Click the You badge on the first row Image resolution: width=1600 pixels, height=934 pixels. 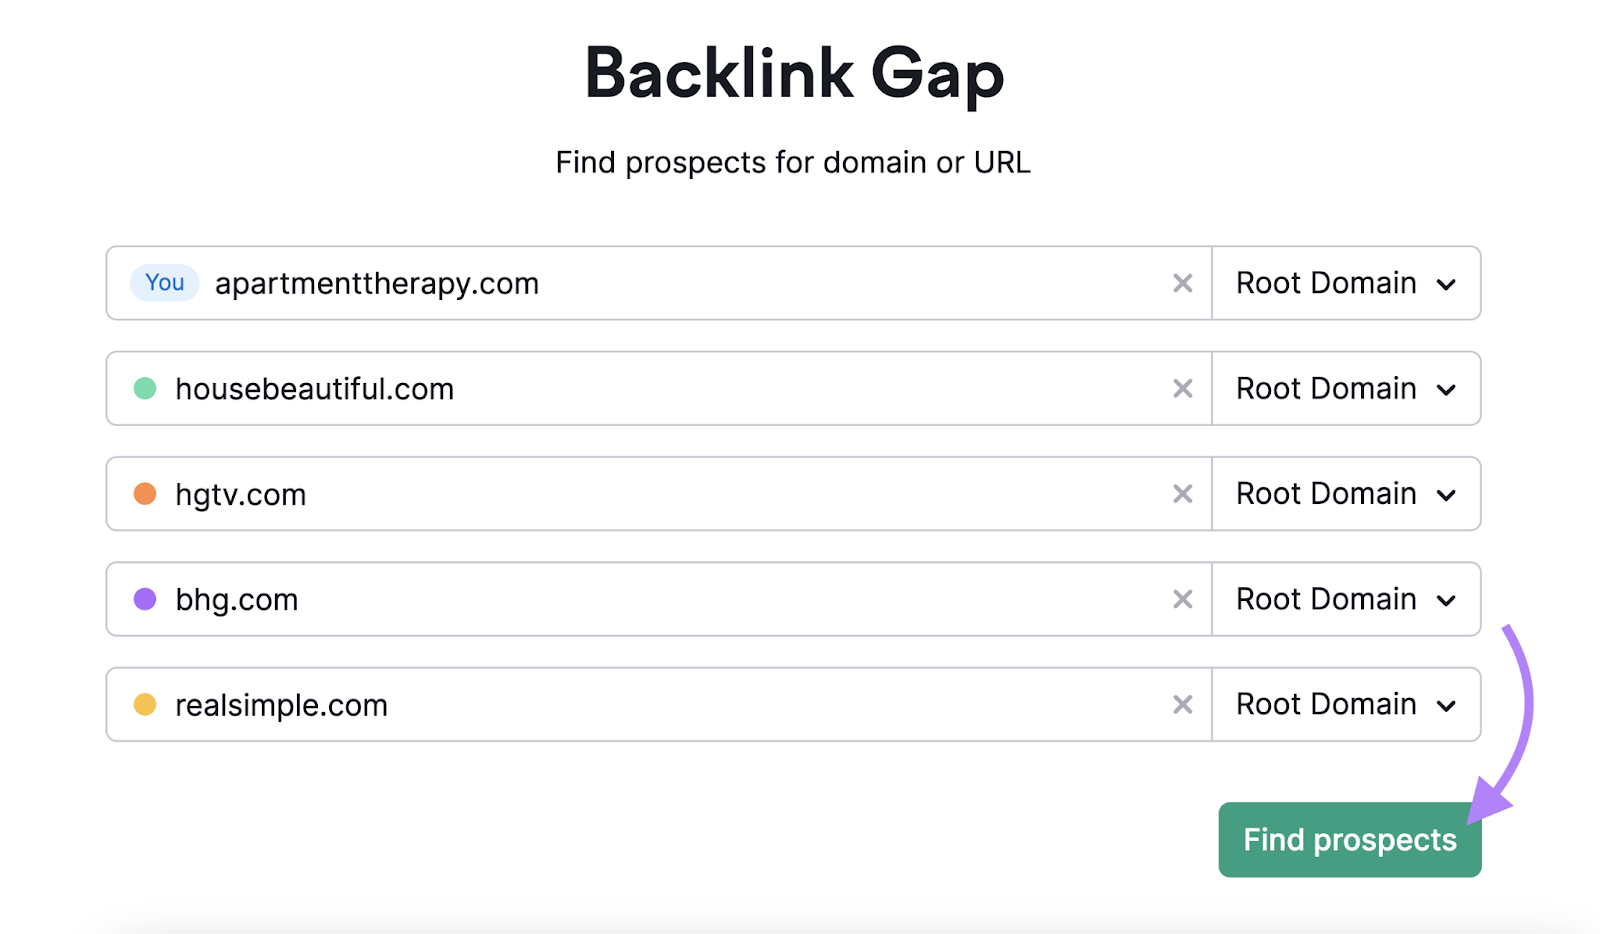(x=163, y=283)
